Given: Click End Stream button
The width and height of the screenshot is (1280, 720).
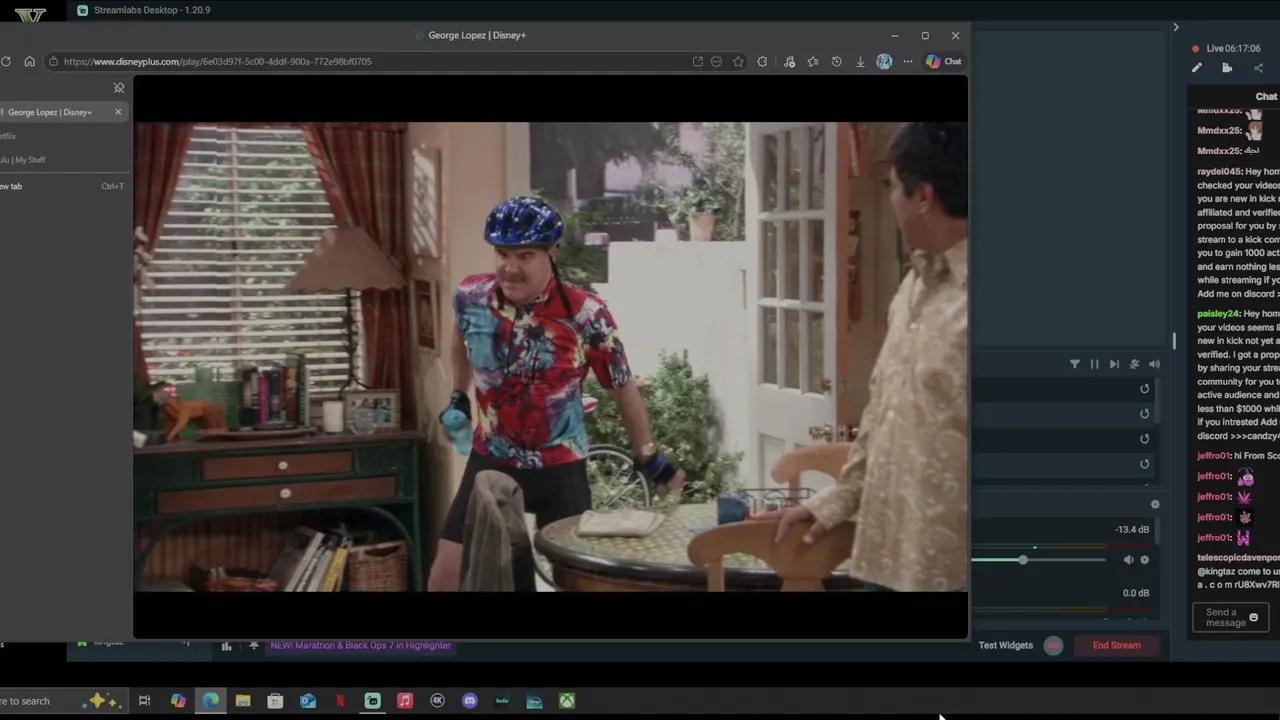Looking at the screenshot, I should tap(1116, 645).
